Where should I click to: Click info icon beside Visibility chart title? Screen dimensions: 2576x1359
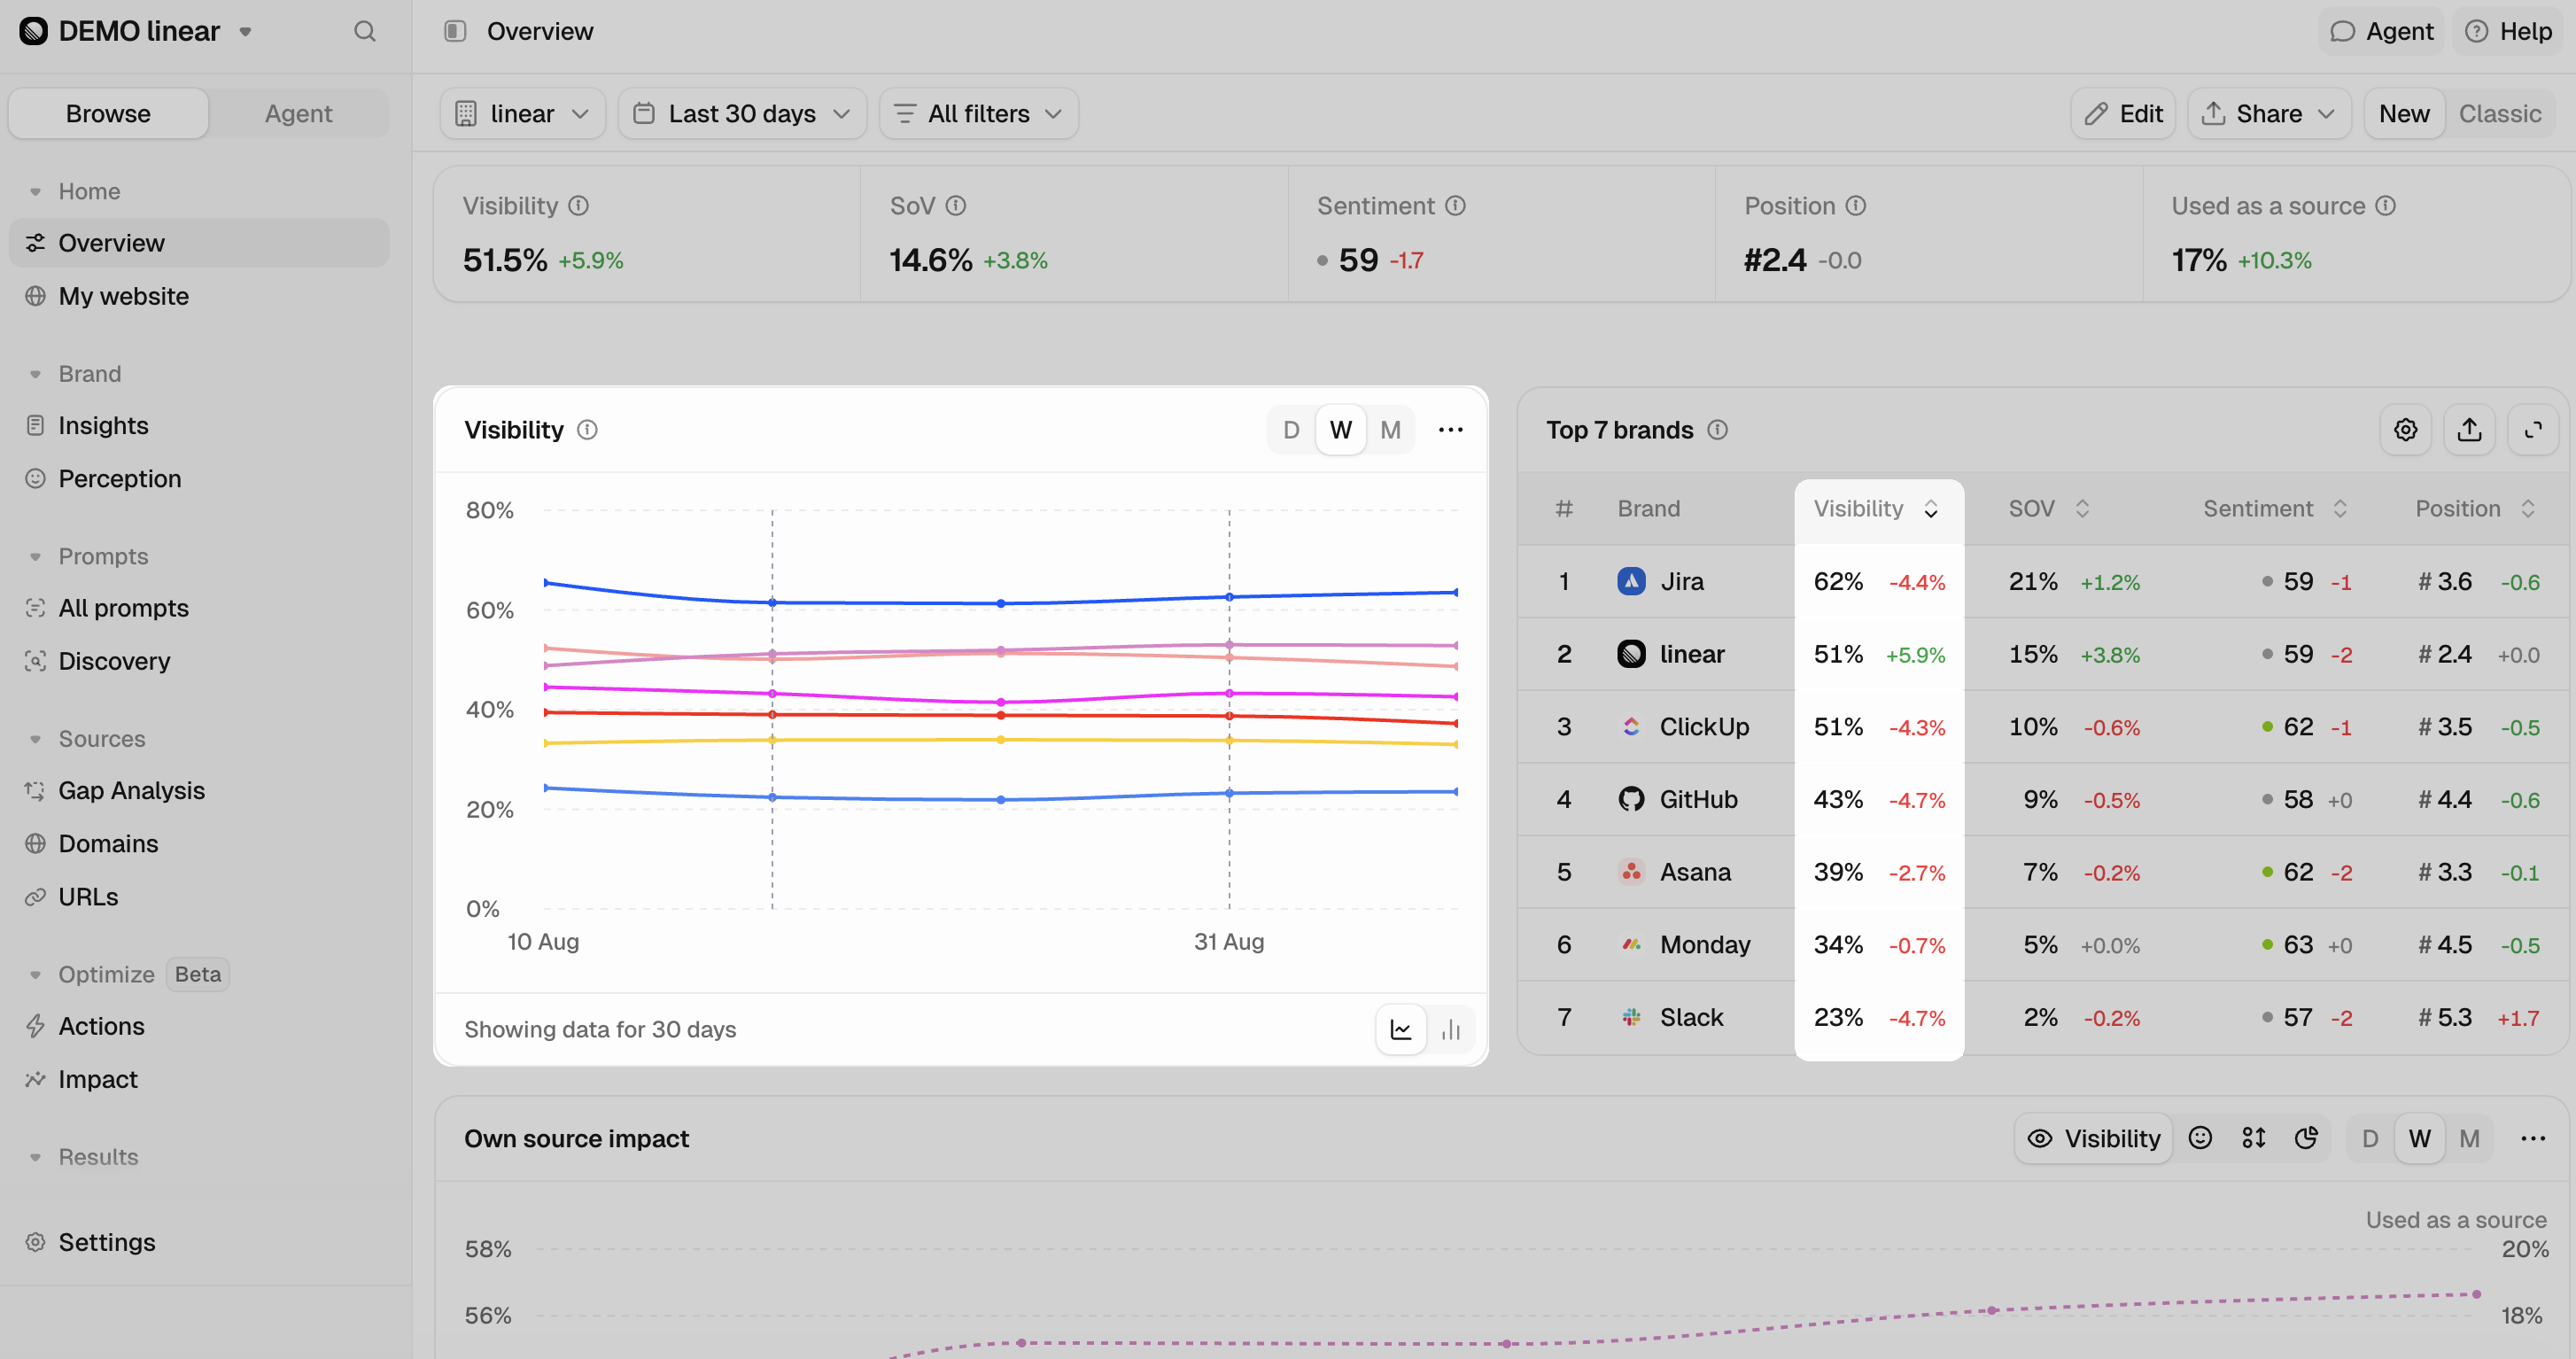(588, 430)
